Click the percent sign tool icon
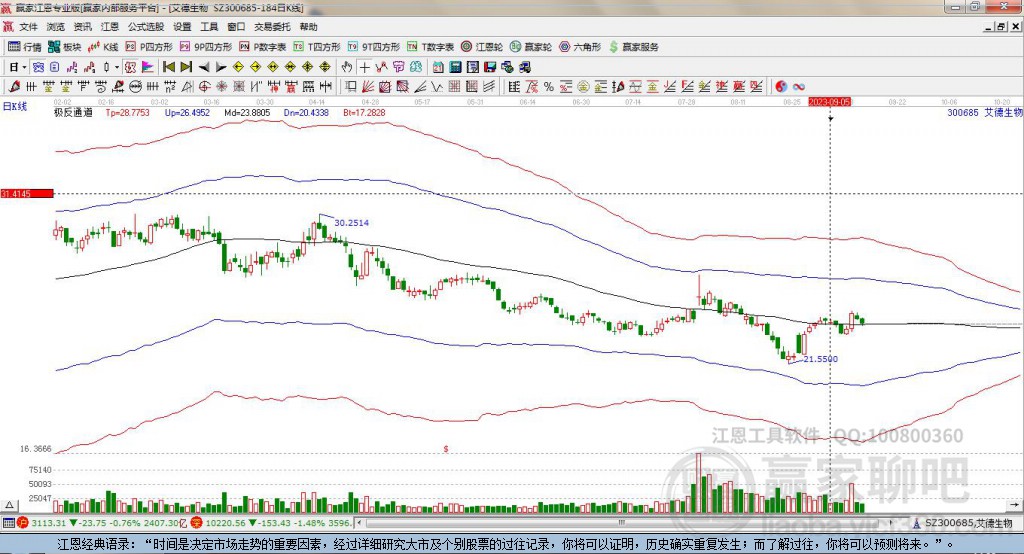The height and width of the screenshot is (554, 1024). point(549,86)
